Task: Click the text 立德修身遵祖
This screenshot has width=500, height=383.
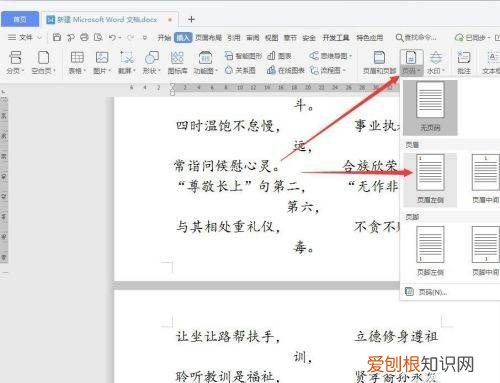Action: (x=396, y=337)
